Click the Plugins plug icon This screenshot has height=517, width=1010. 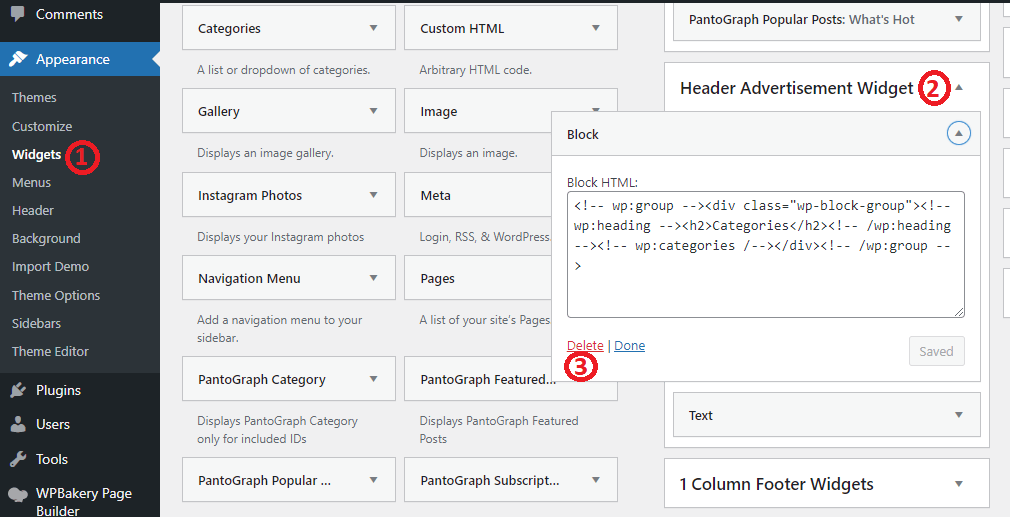[18, 390]
